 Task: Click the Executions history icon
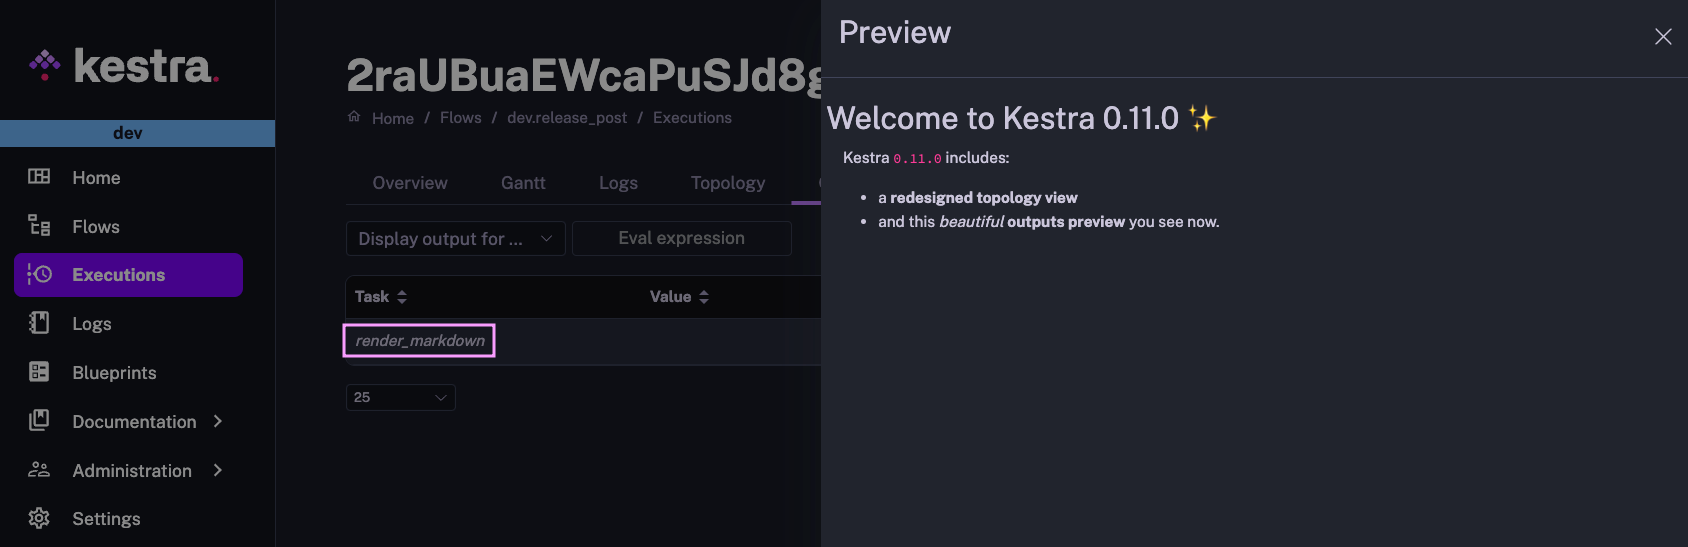click(39, 274)
